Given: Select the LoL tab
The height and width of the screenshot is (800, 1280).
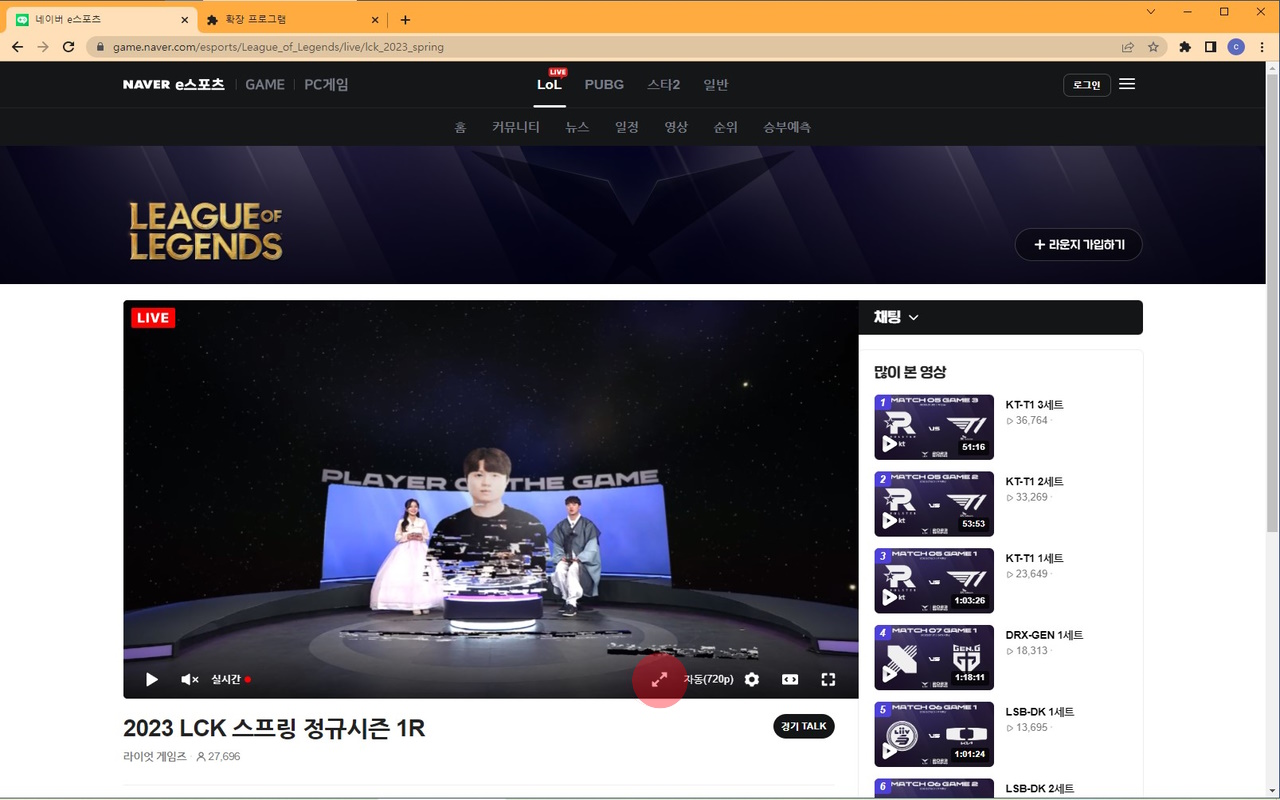Looking at the screenshot, I should coord(549,85).
